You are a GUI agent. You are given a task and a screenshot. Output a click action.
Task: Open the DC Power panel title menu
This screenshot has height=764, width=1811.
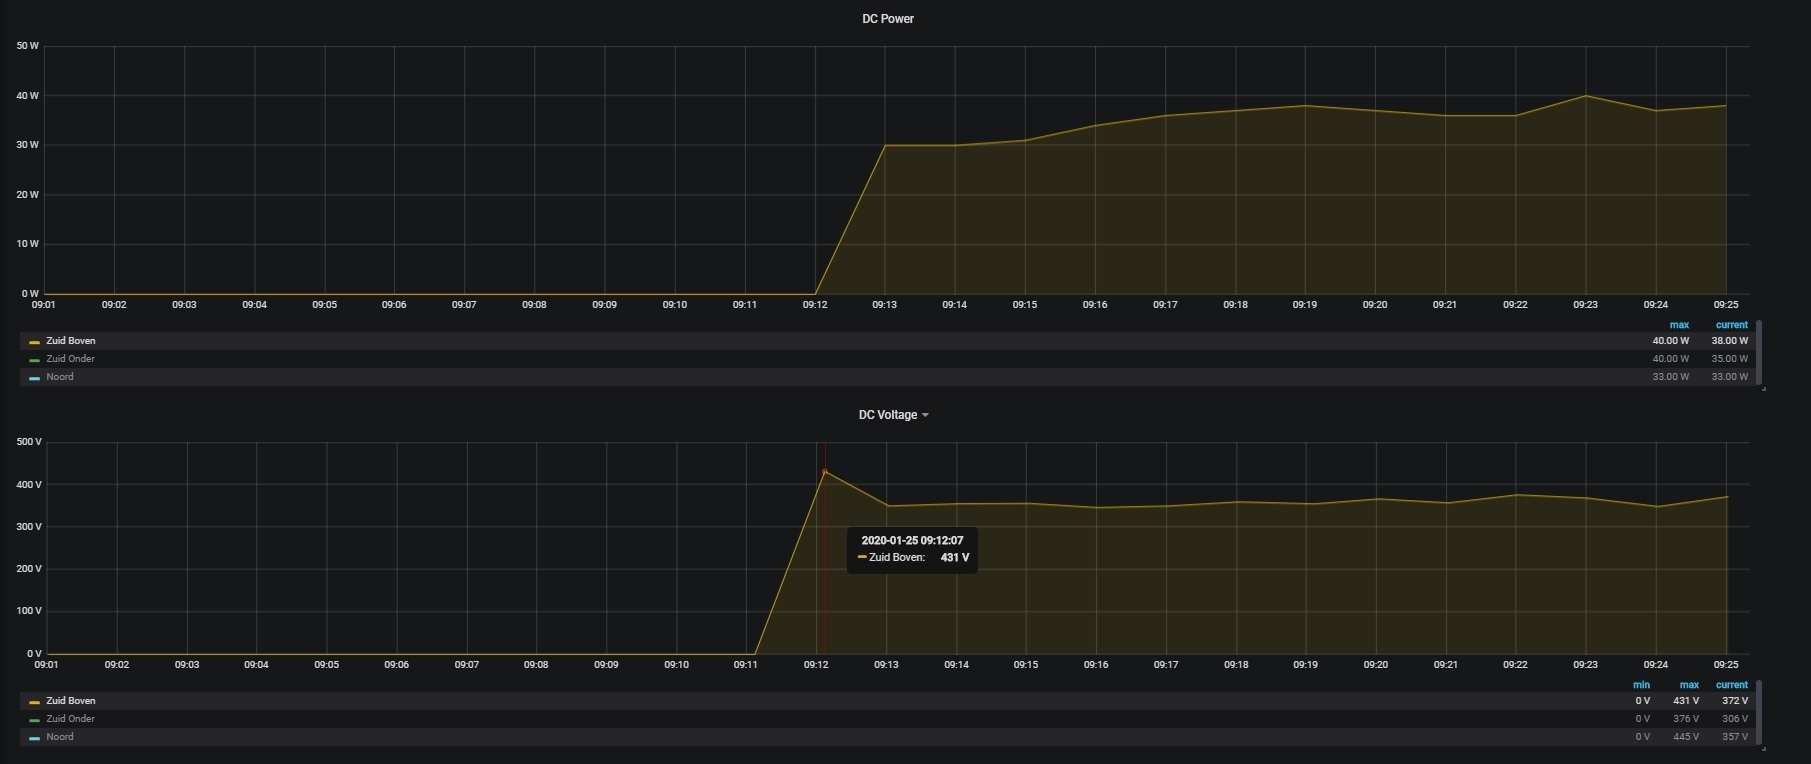[888, 18]
